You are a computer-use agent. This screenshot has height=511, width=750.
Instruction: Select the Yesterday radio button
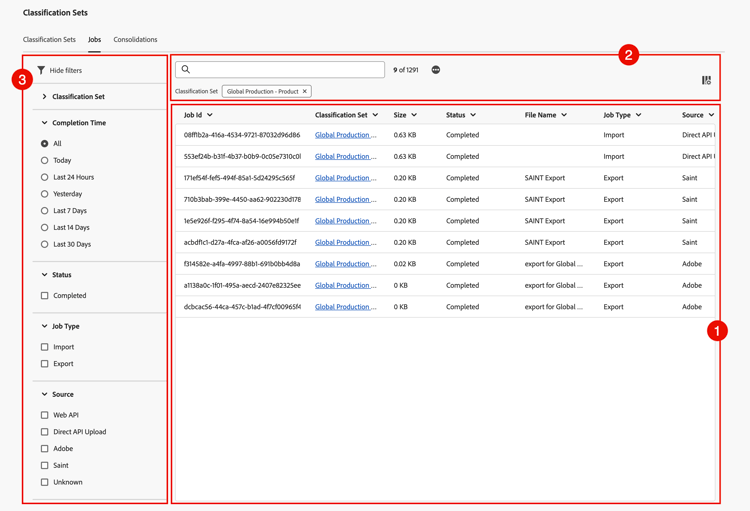click(44, 194)
